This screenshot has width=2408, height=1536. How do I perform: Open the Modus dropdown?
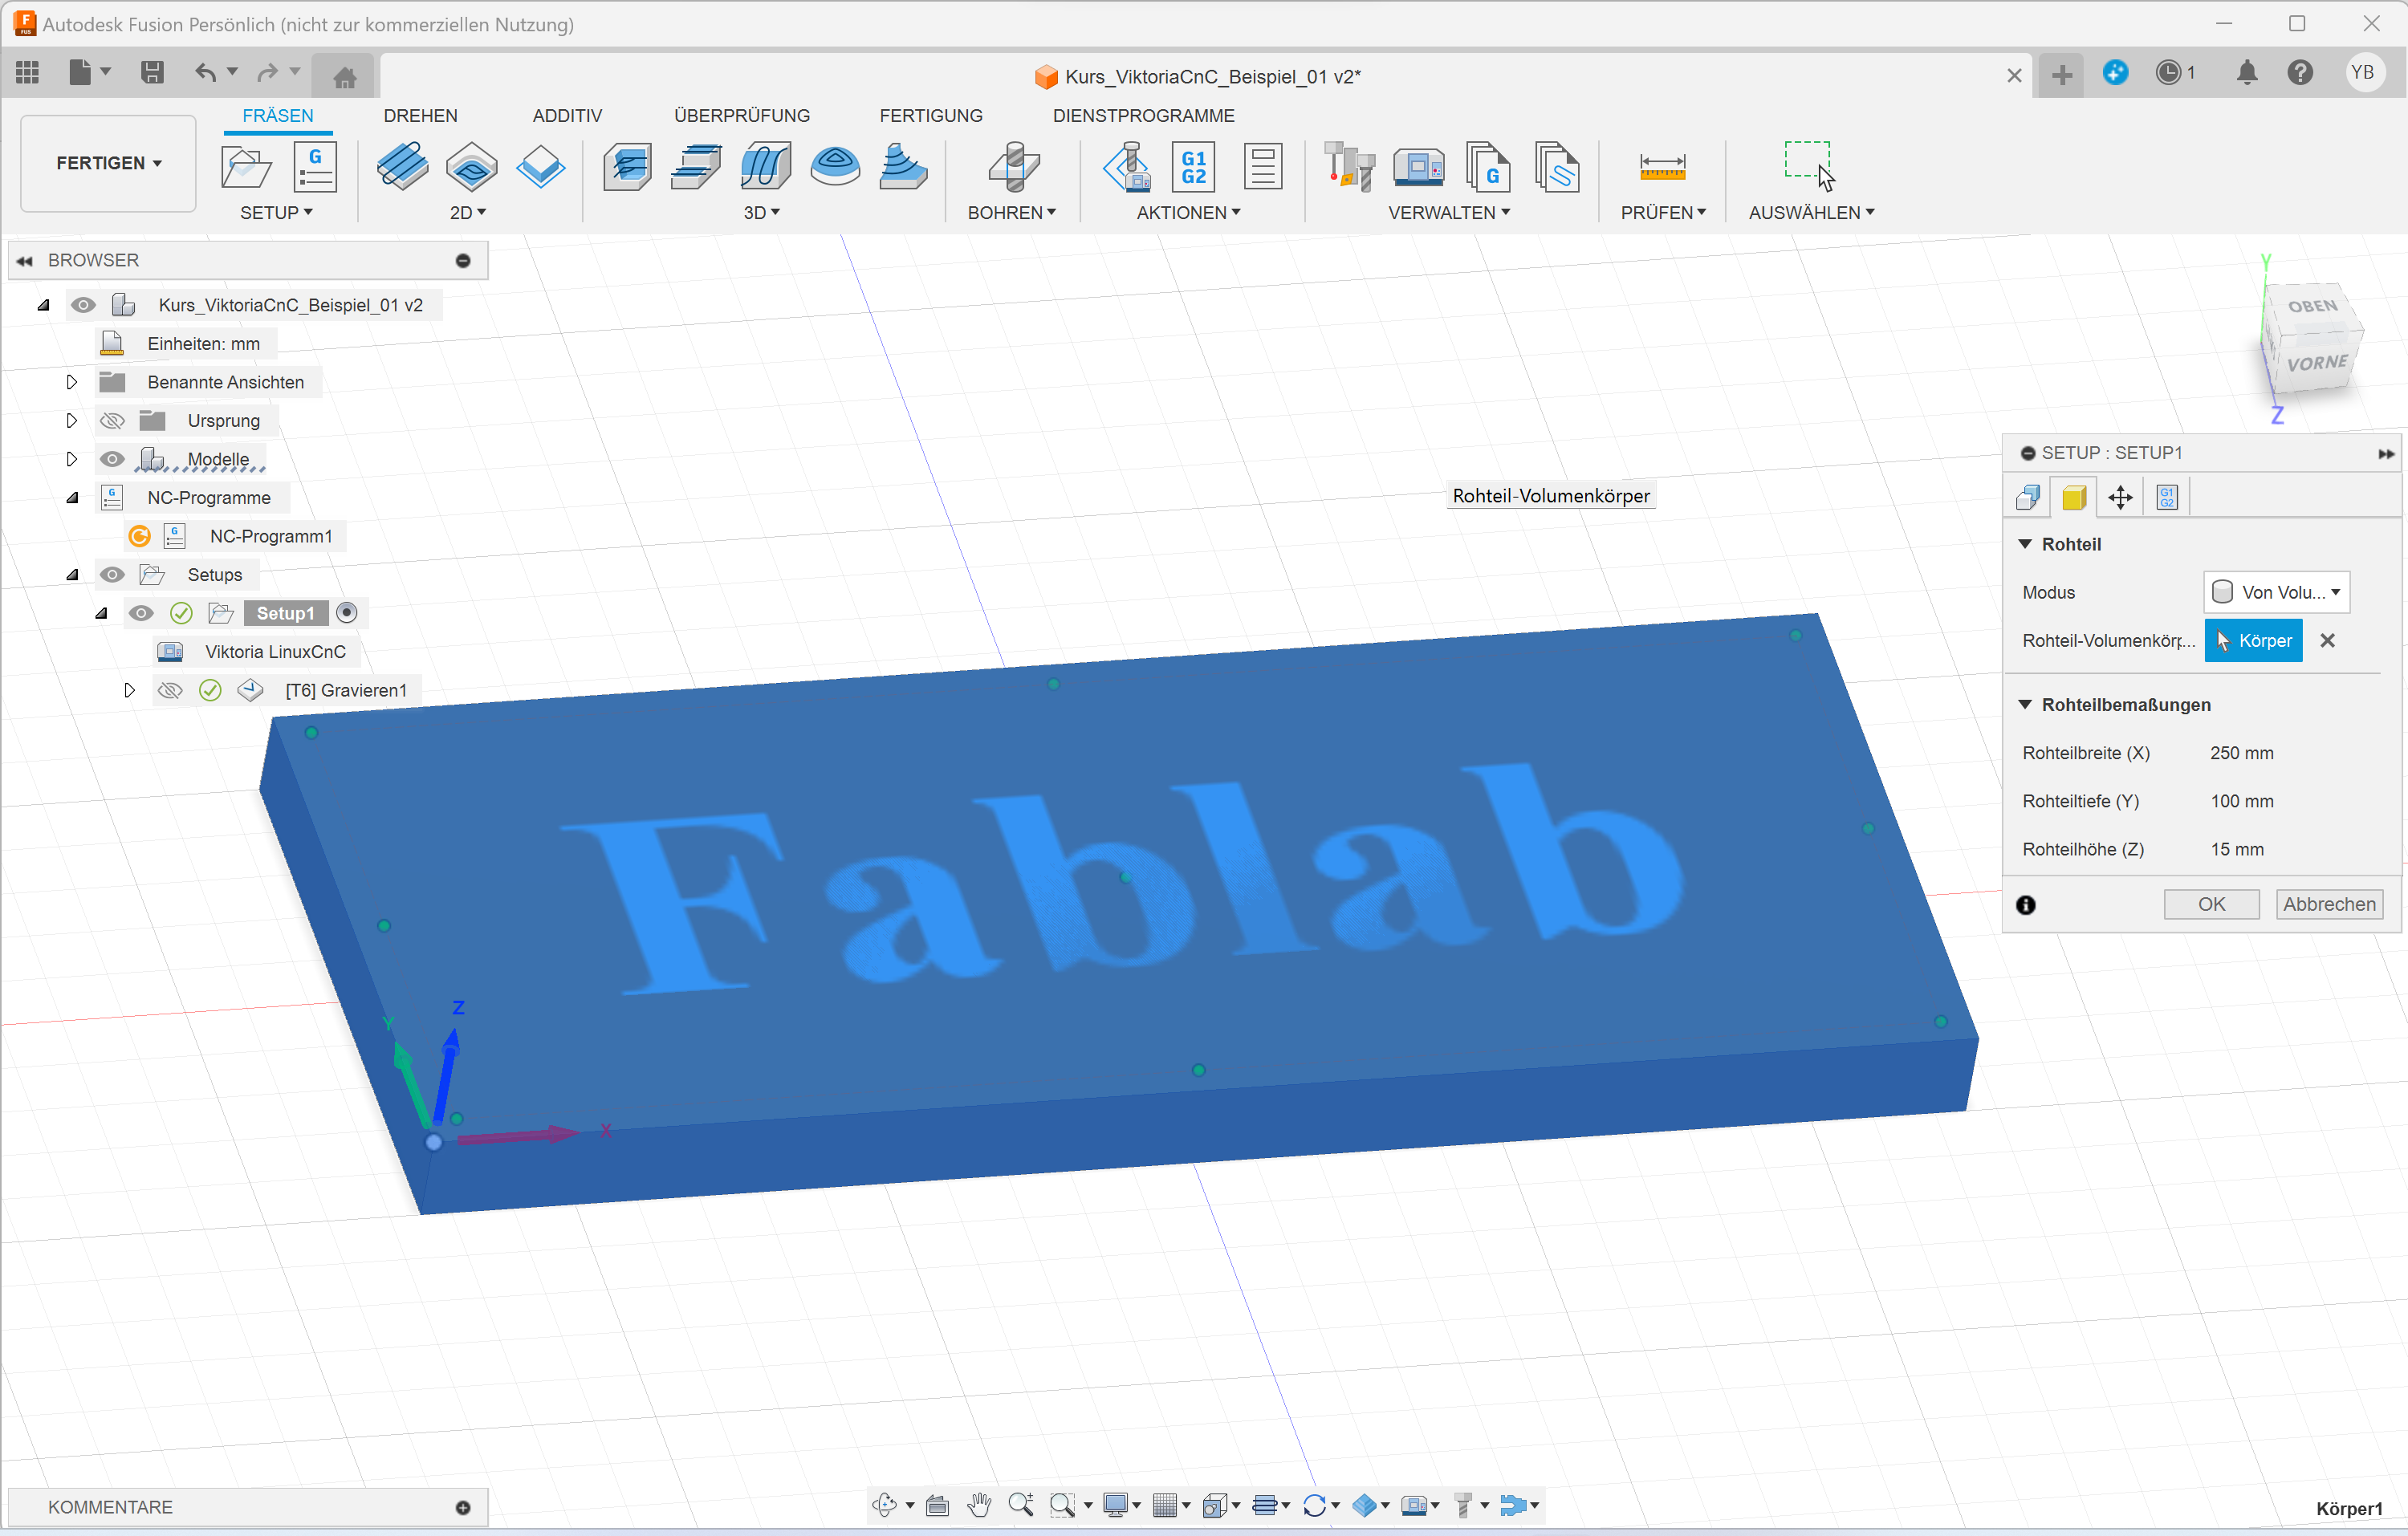point(2276,593)
